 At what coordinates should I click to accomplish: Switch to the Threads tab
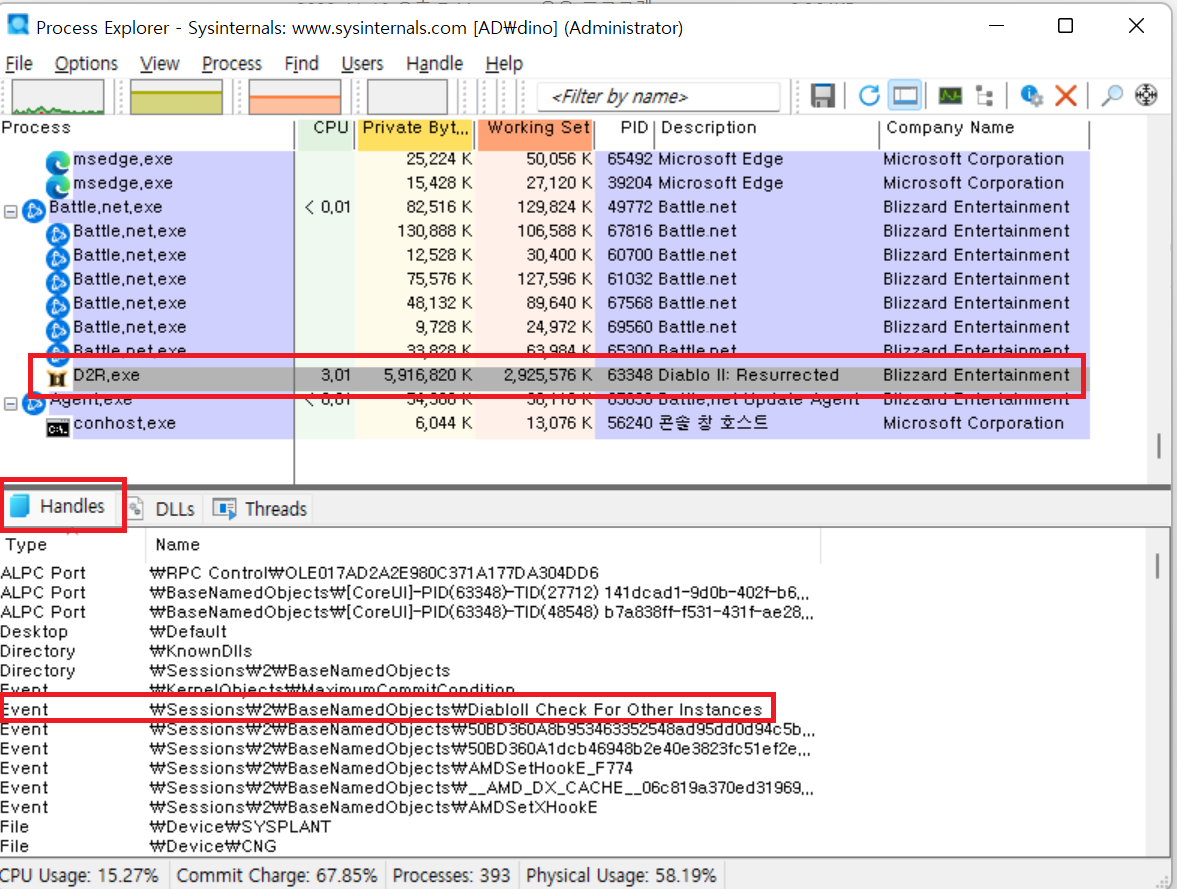click(x=261, y=509)
